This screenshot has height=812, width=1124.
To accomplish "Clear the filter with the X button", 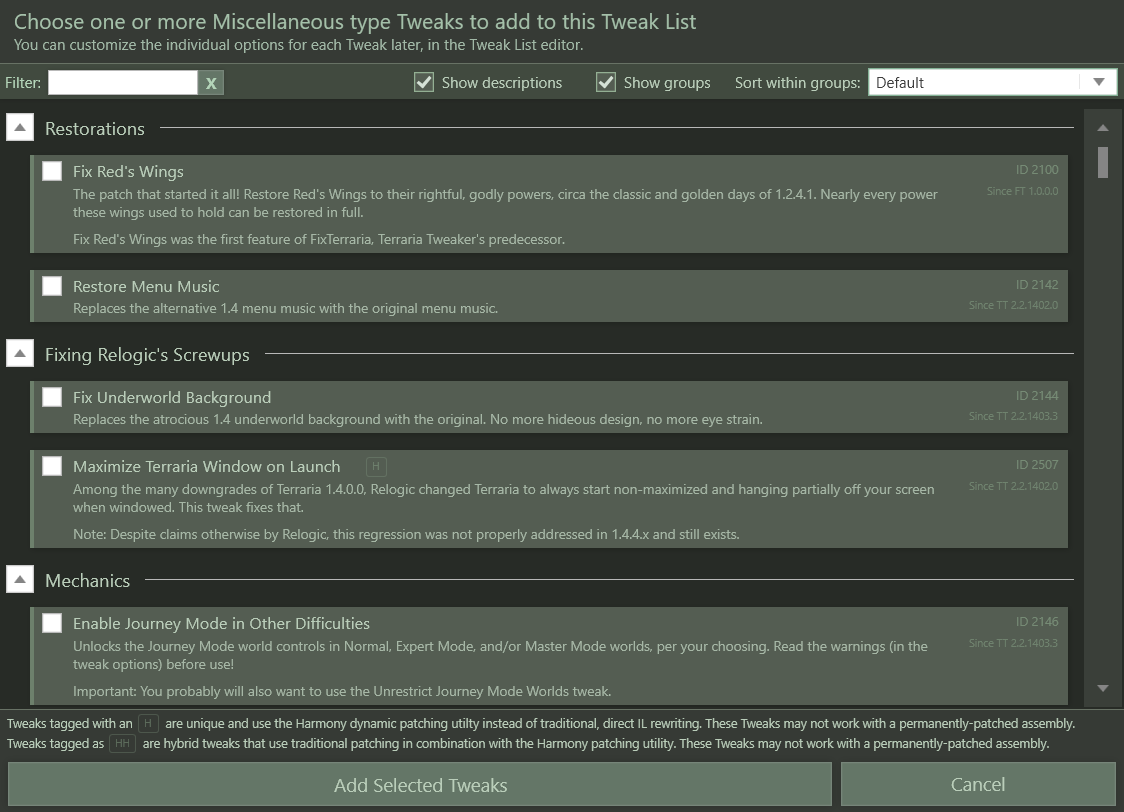I will (211, 83).
